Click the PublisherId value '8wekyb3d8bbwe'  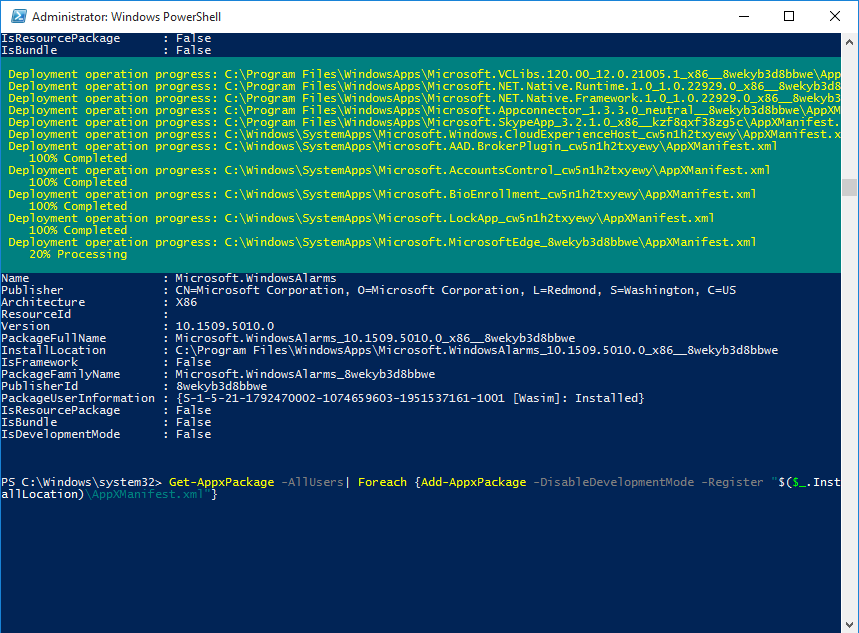(221, 387)
